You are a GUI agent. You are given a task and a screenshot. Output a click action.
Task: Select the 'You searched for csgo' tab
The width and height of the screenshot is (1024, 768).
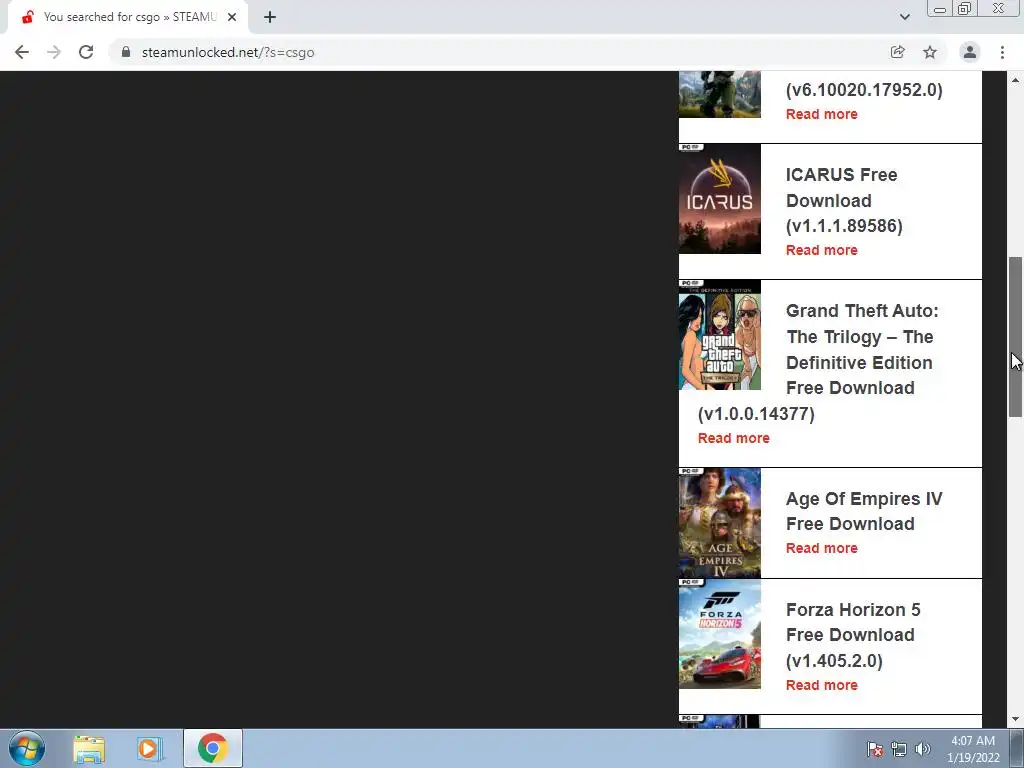pos(128,18)
